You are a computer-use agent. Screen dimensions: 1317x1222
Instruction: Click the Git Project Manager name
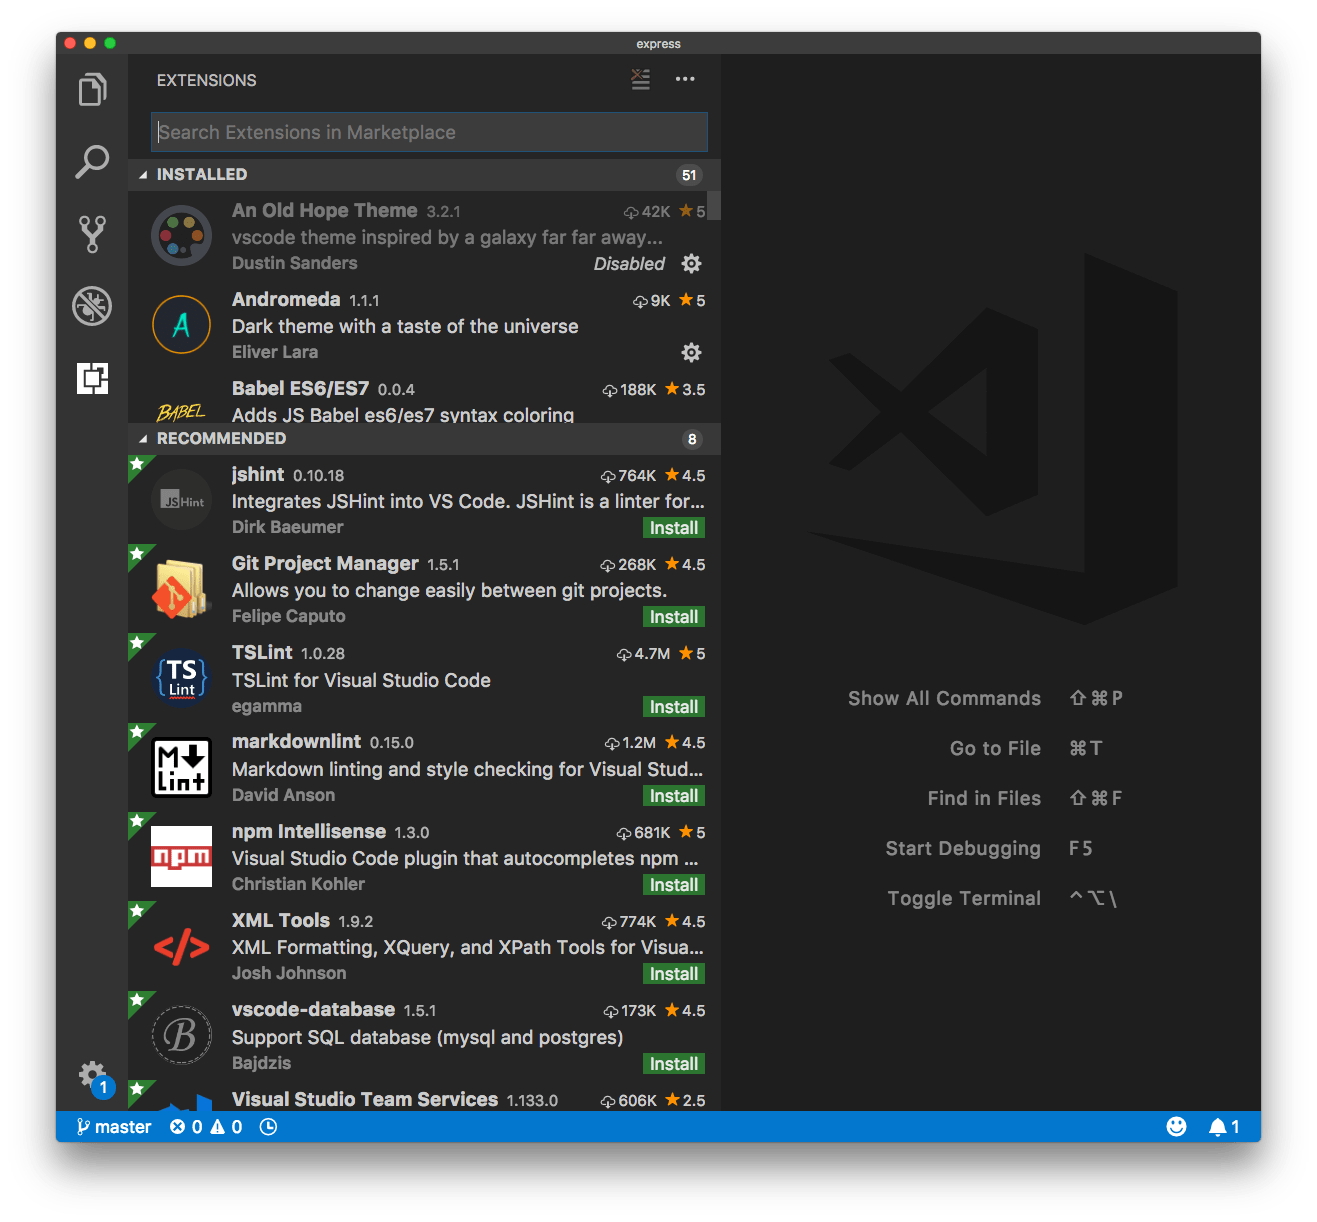(x=325, y=564)
